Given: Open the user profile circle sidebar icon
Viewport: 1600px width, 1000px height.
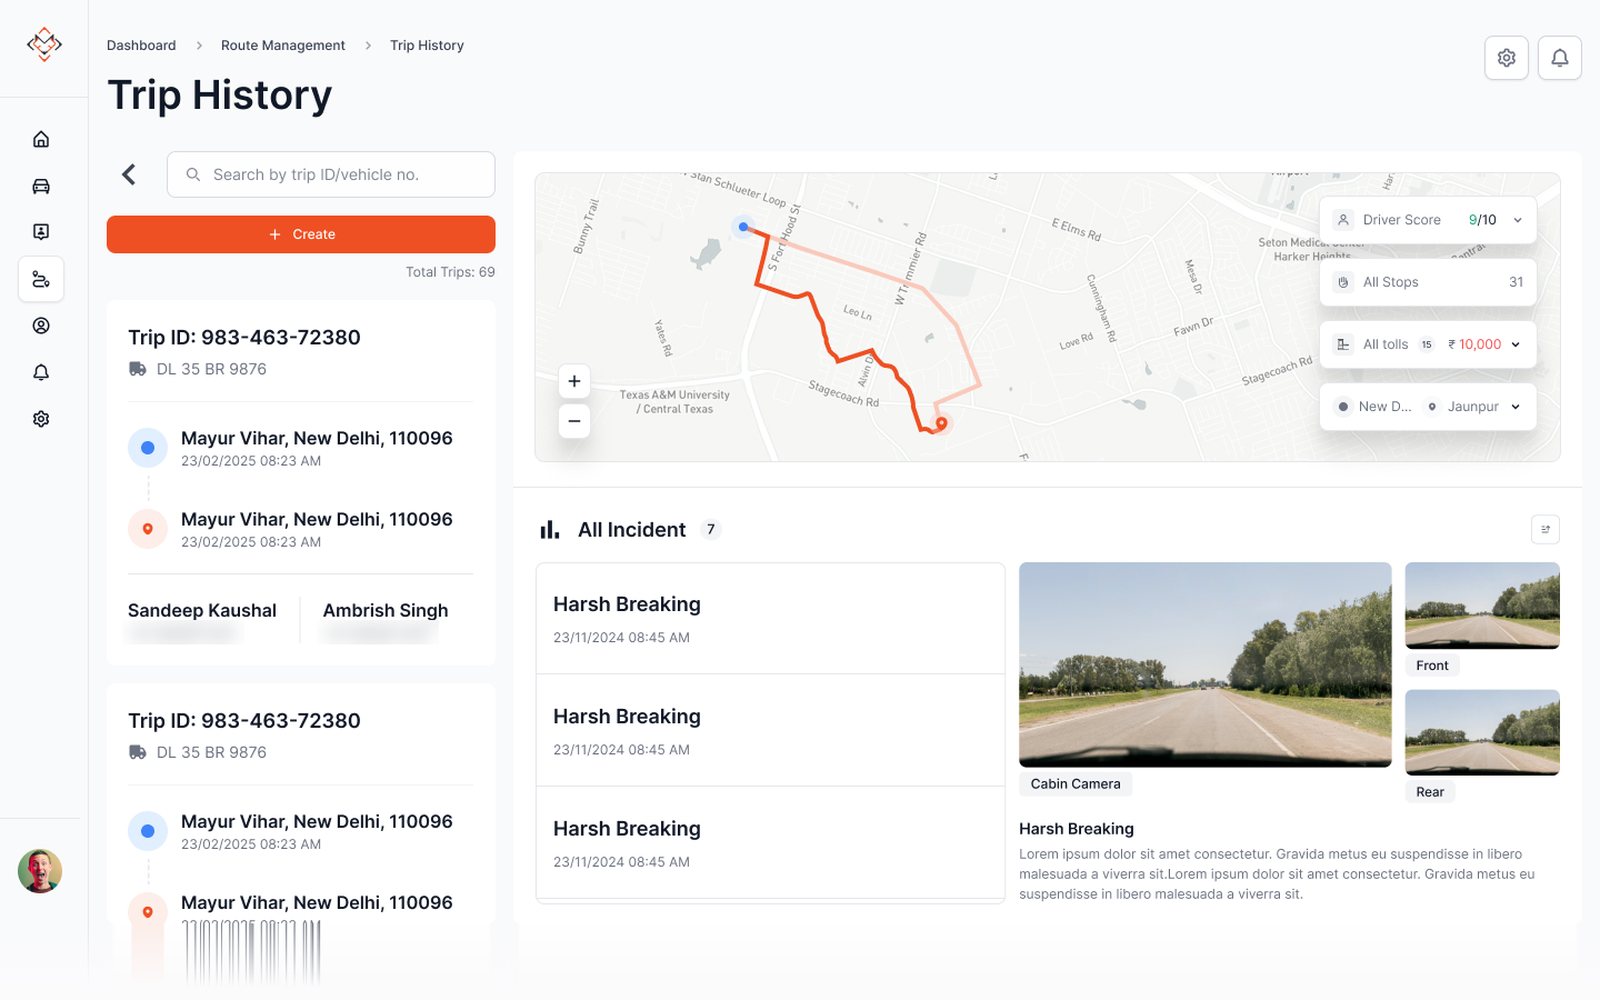Looking at the screenshot, I should tap(41, 325).
